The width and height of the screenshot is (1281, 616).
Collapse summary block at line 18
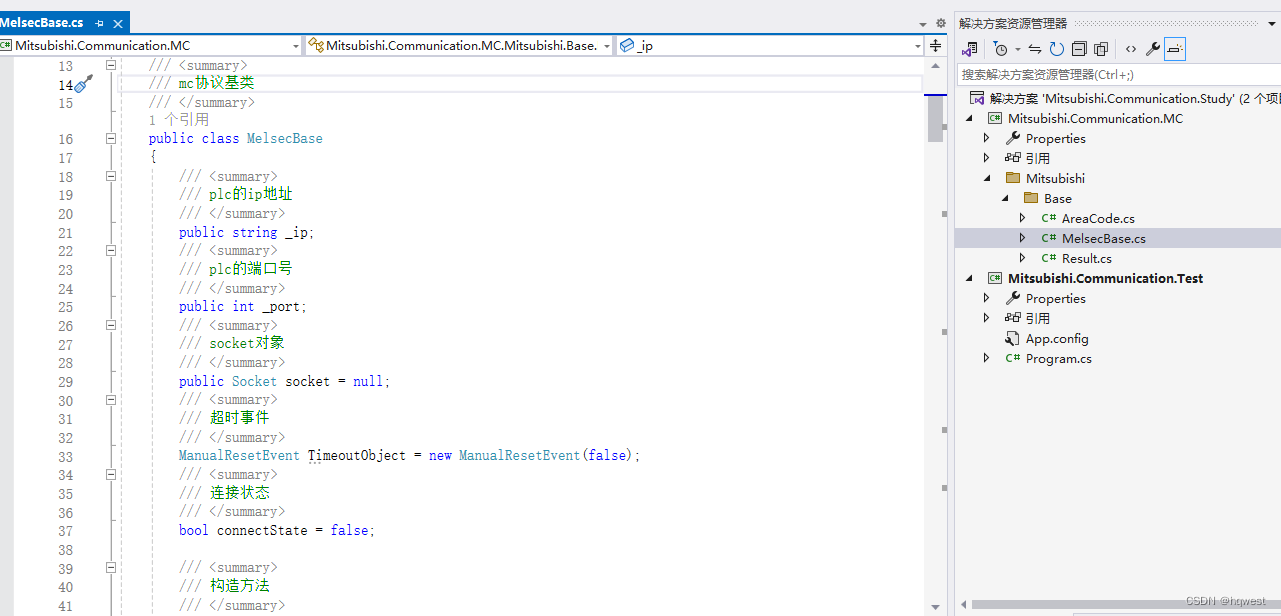111,177
